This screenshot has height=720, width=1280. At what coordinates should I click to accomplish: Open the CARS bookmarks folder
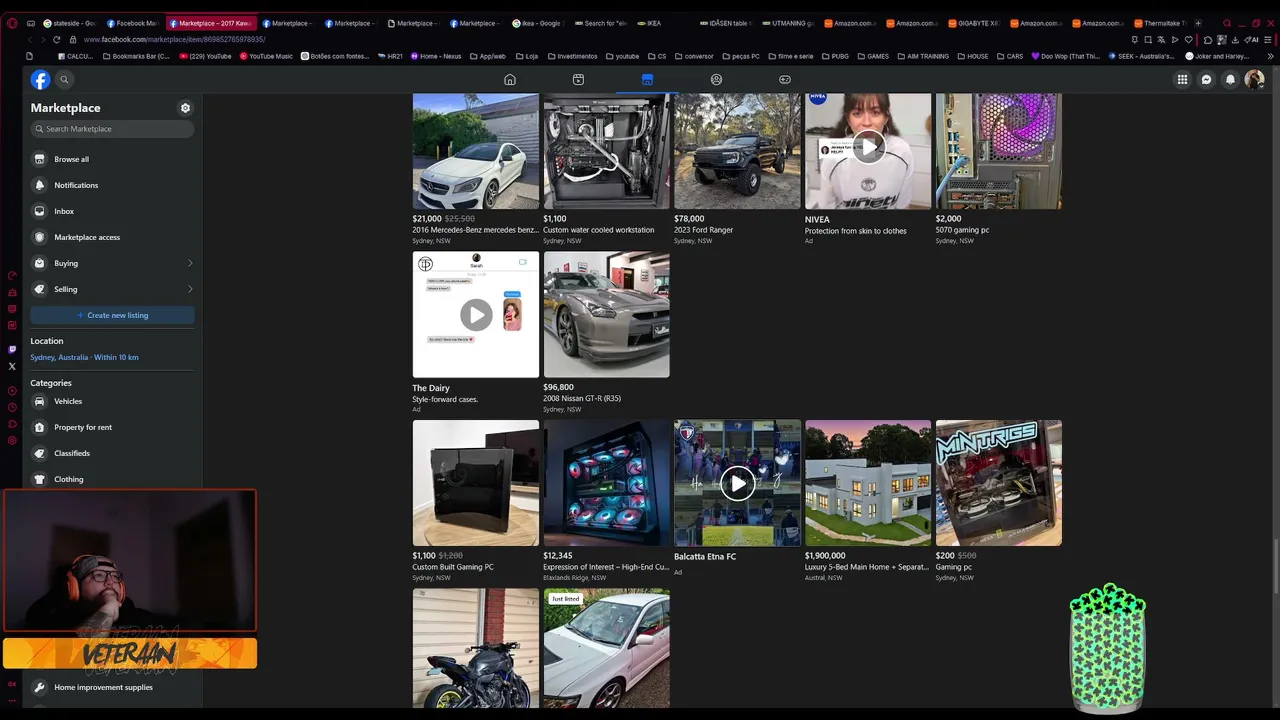[1010, 56]
